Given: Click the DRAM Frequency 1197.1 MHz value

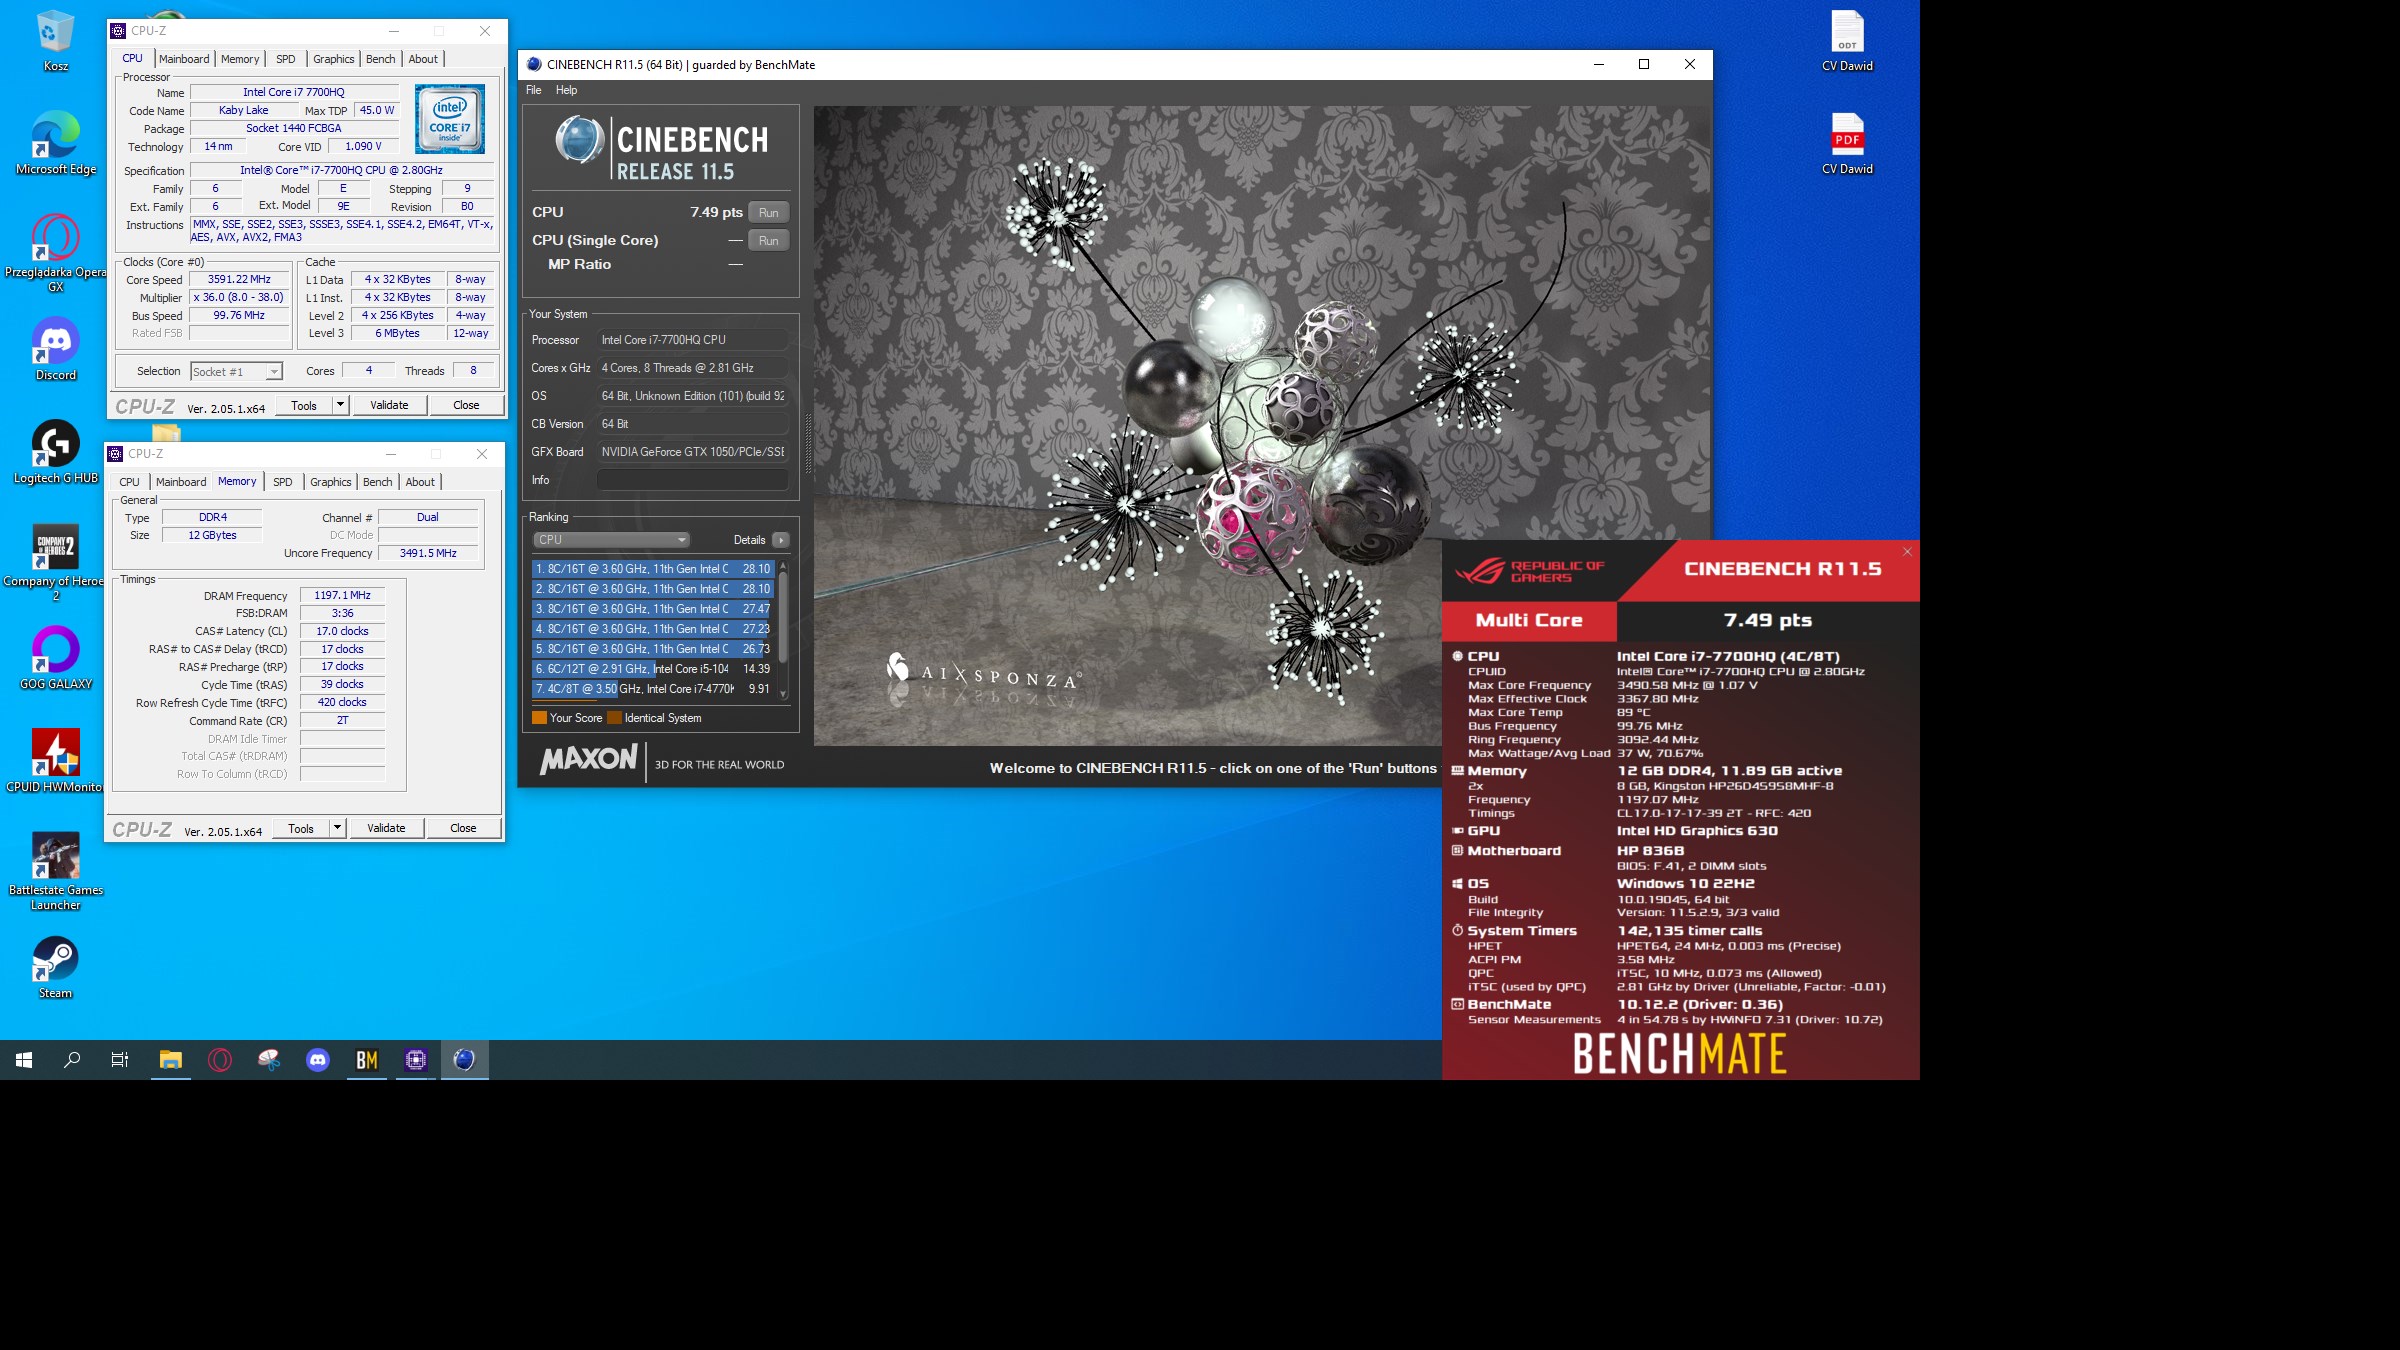Looking at the screenshot, I should [x=342, y=595].
